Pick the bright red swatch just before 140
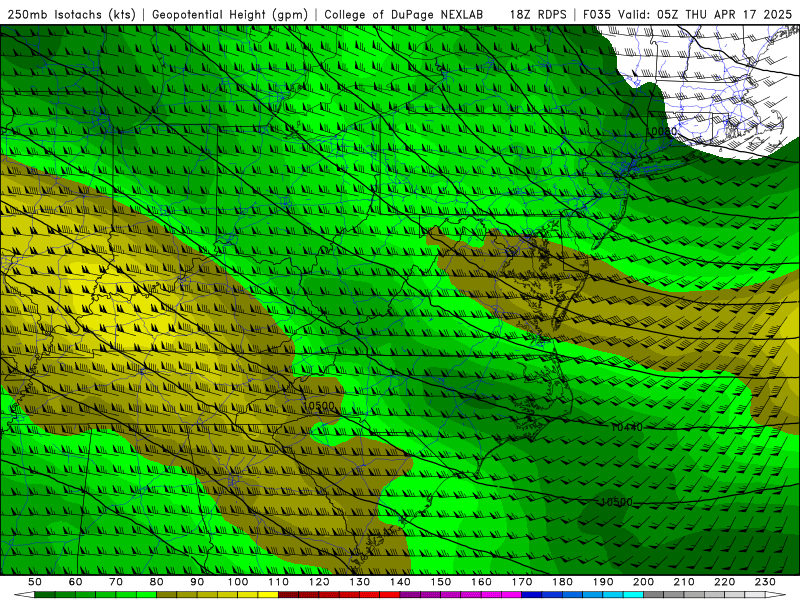This screenshot has height=600, width=800. 390,595
